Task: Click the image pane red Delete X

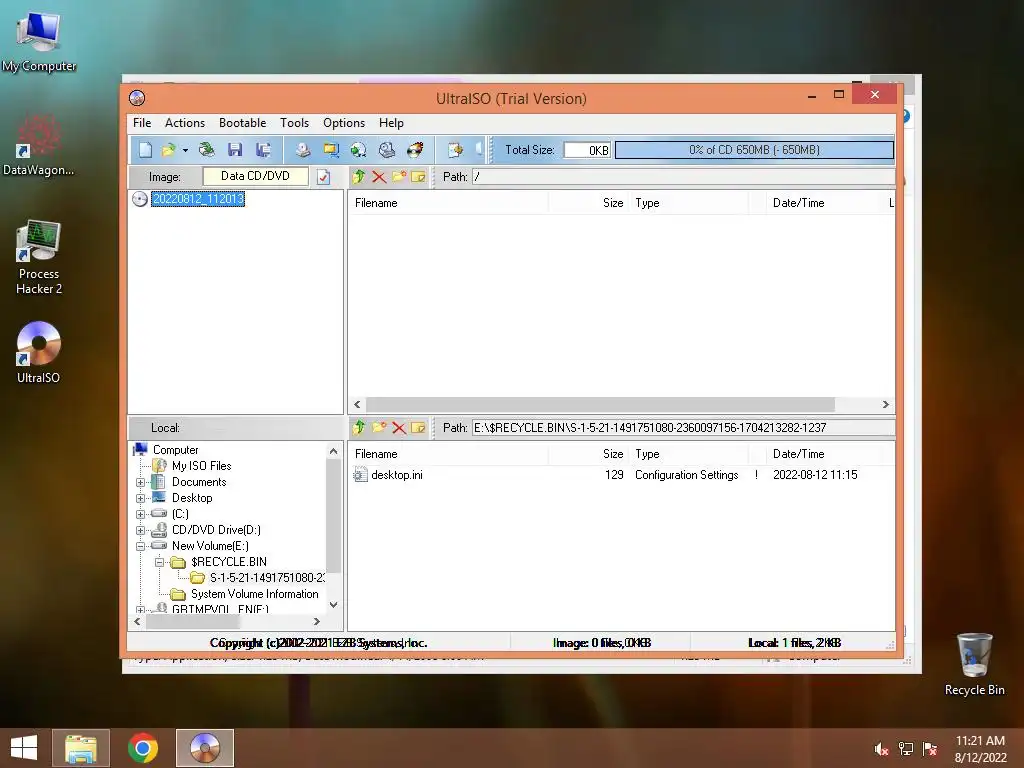Action: tap(379, 176)
